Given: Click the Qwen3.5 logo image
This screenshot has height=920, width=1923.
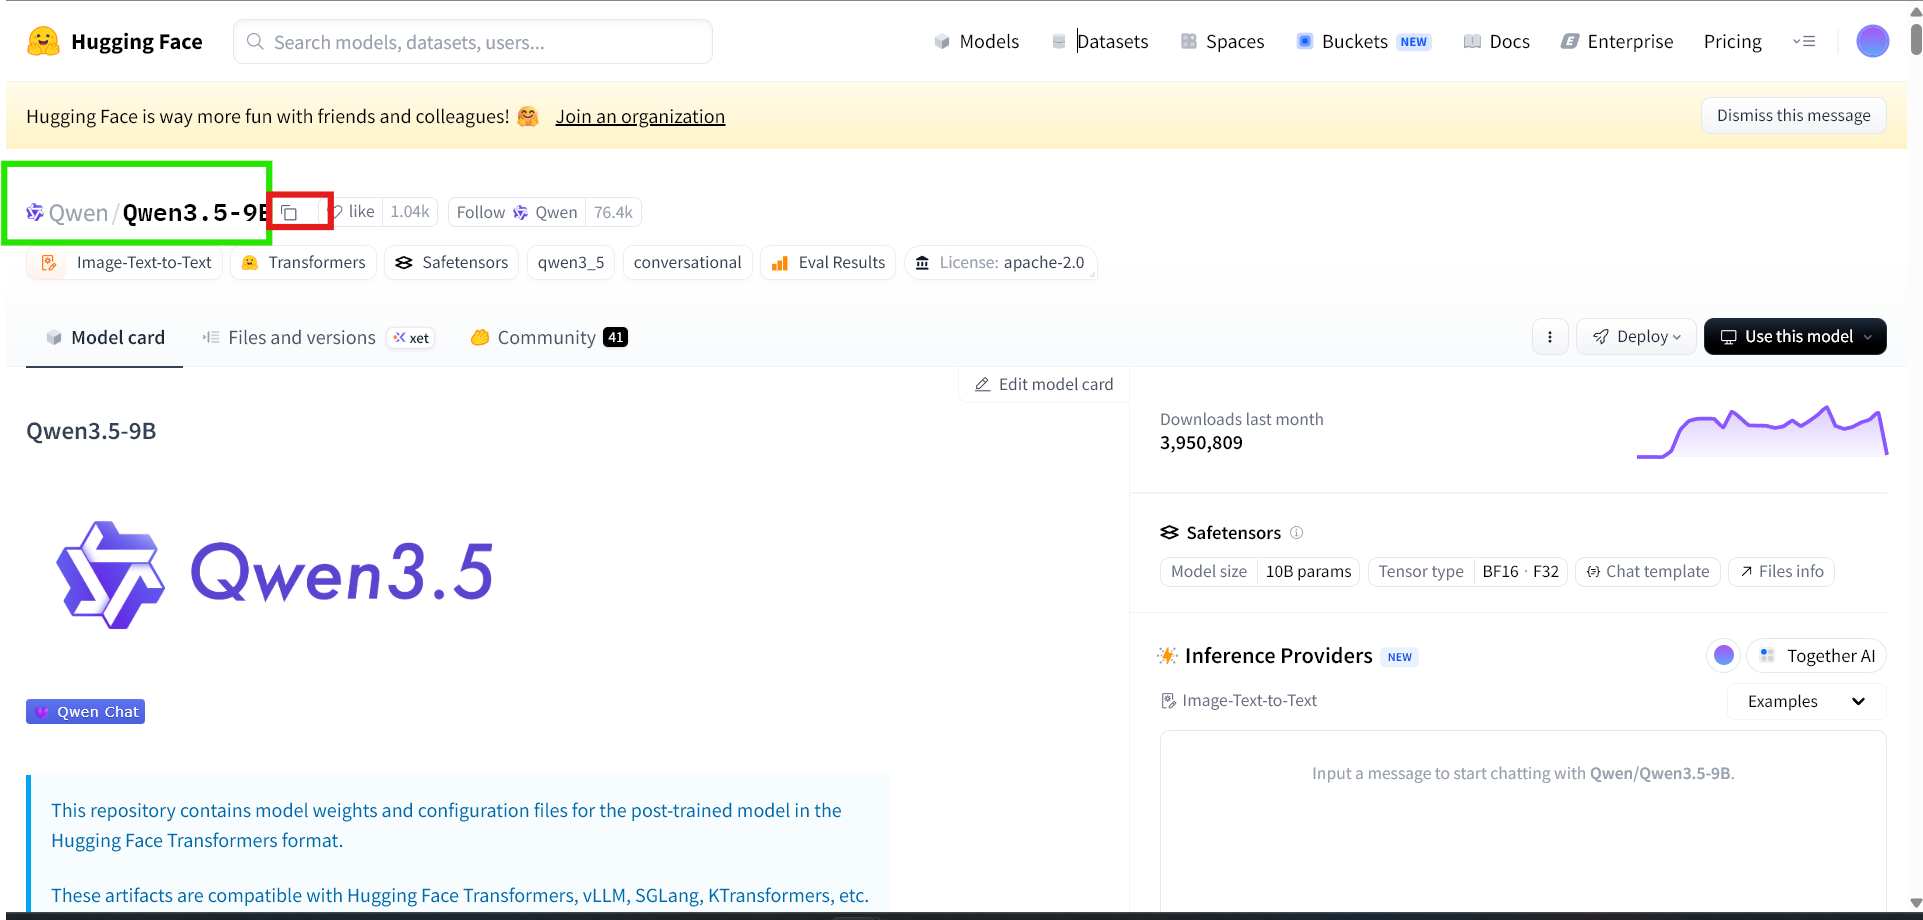Looking at the screenshot, I should click(x=275, y=574).
